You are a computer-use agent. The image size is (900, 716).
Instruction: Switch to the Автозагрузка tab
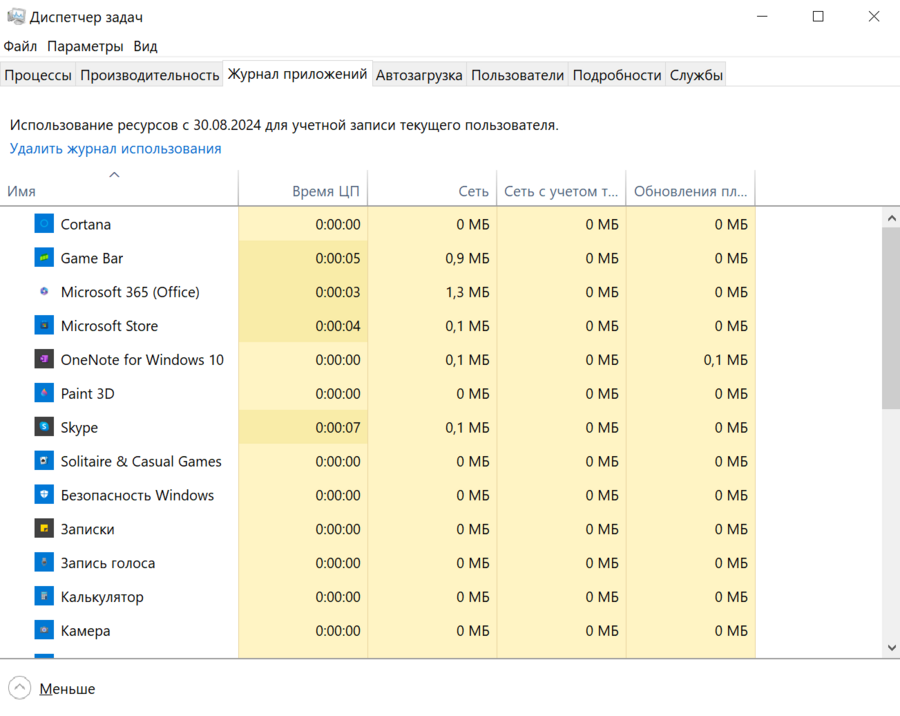[x=419, y=75]
